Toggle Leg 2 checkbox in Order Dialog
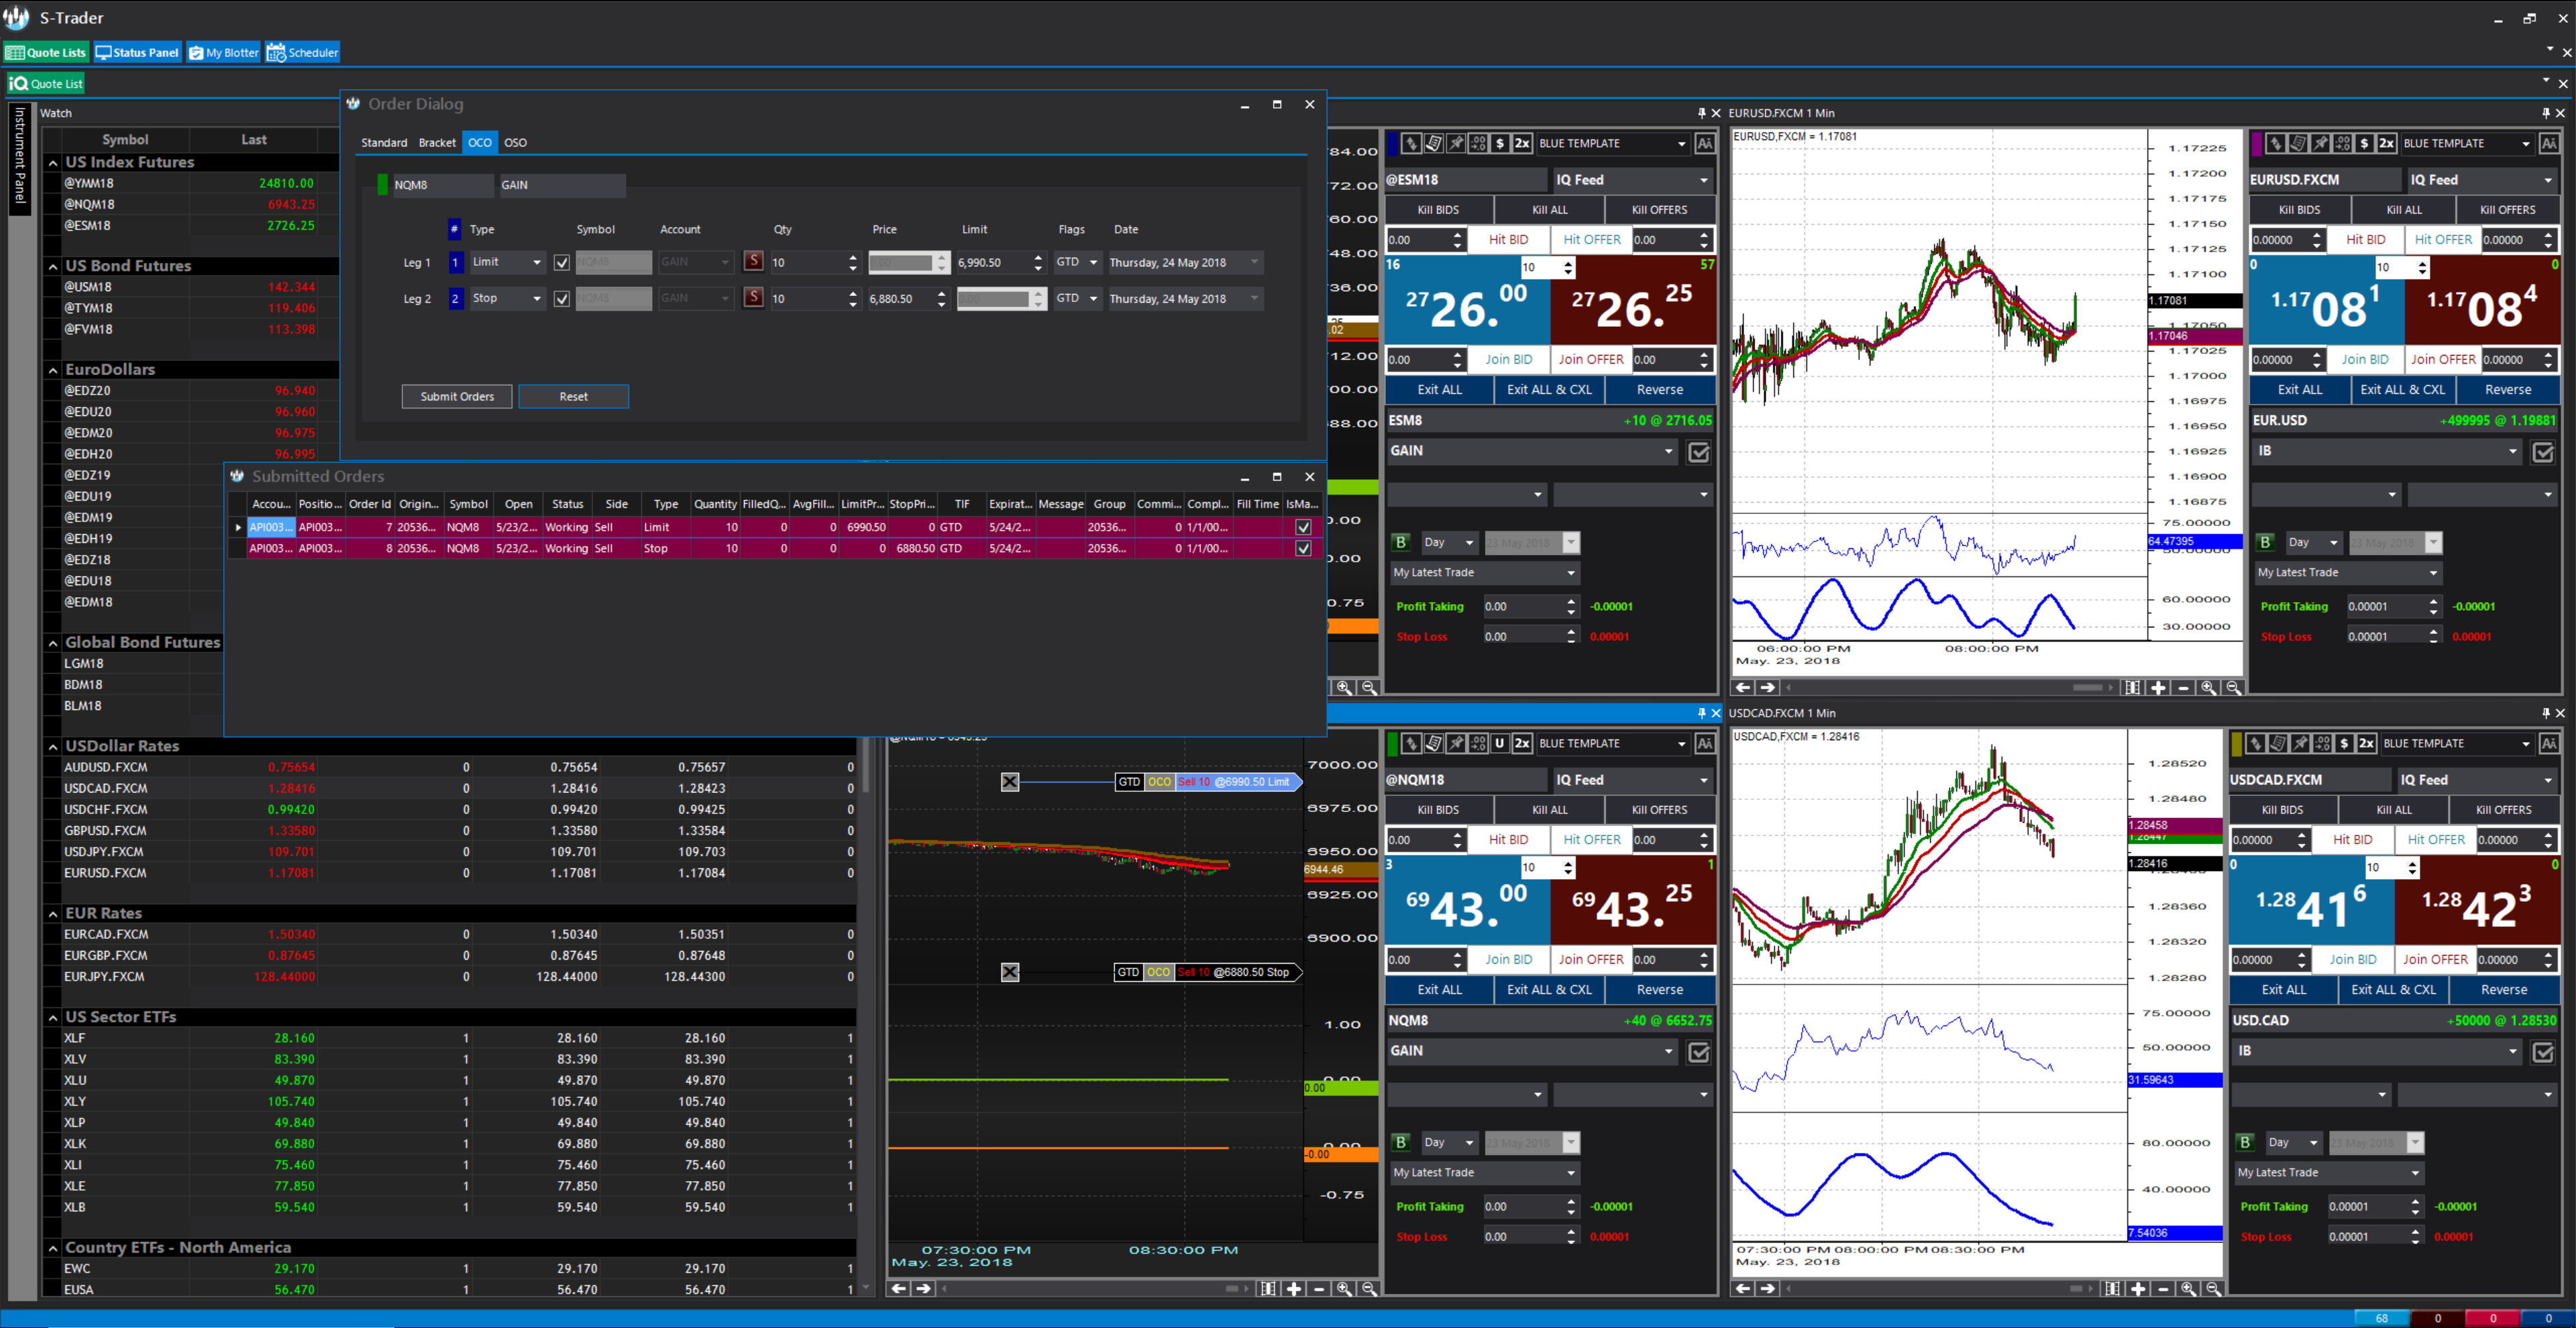The image size is (2576, 1328). click(562, 299)
